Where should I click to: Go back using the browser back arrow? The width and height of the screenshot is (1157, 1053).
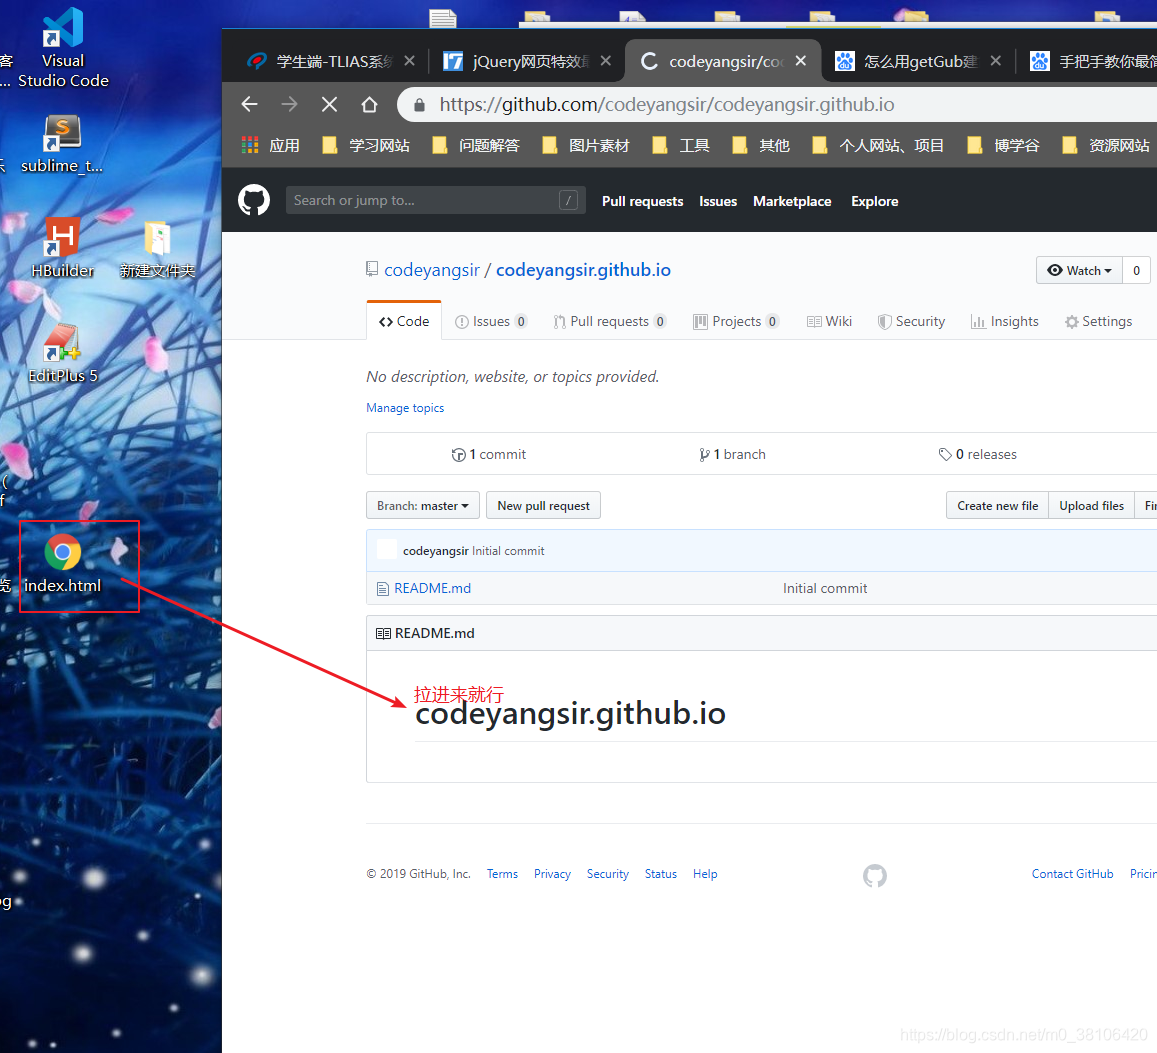[249, 105]
